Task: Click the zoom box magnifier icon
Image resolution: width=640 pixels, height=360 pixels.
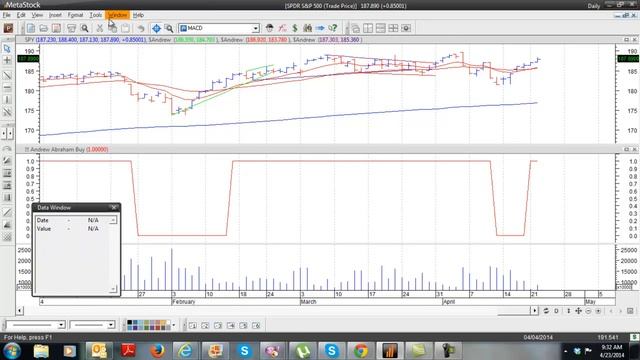Action: coord(169,28)
